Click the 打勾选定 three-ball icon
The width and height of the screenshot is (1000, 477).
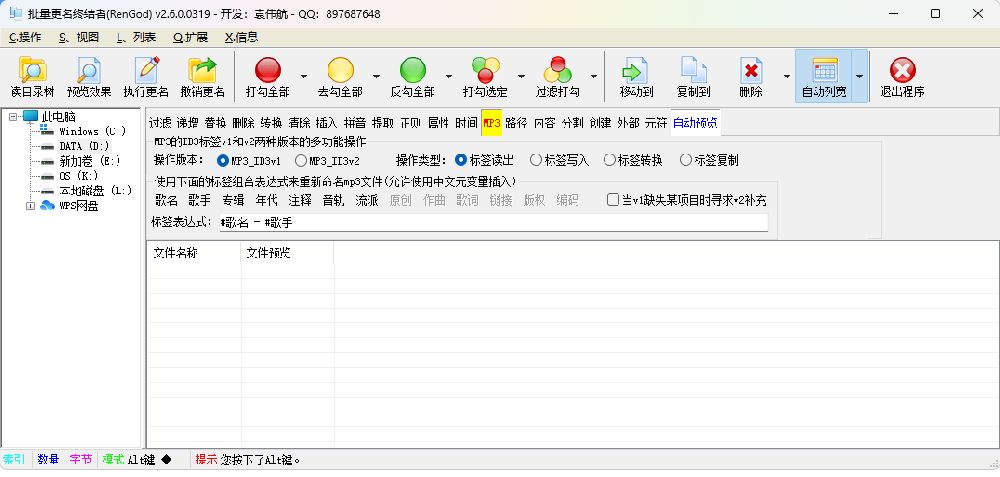click(x=485, y=70)
